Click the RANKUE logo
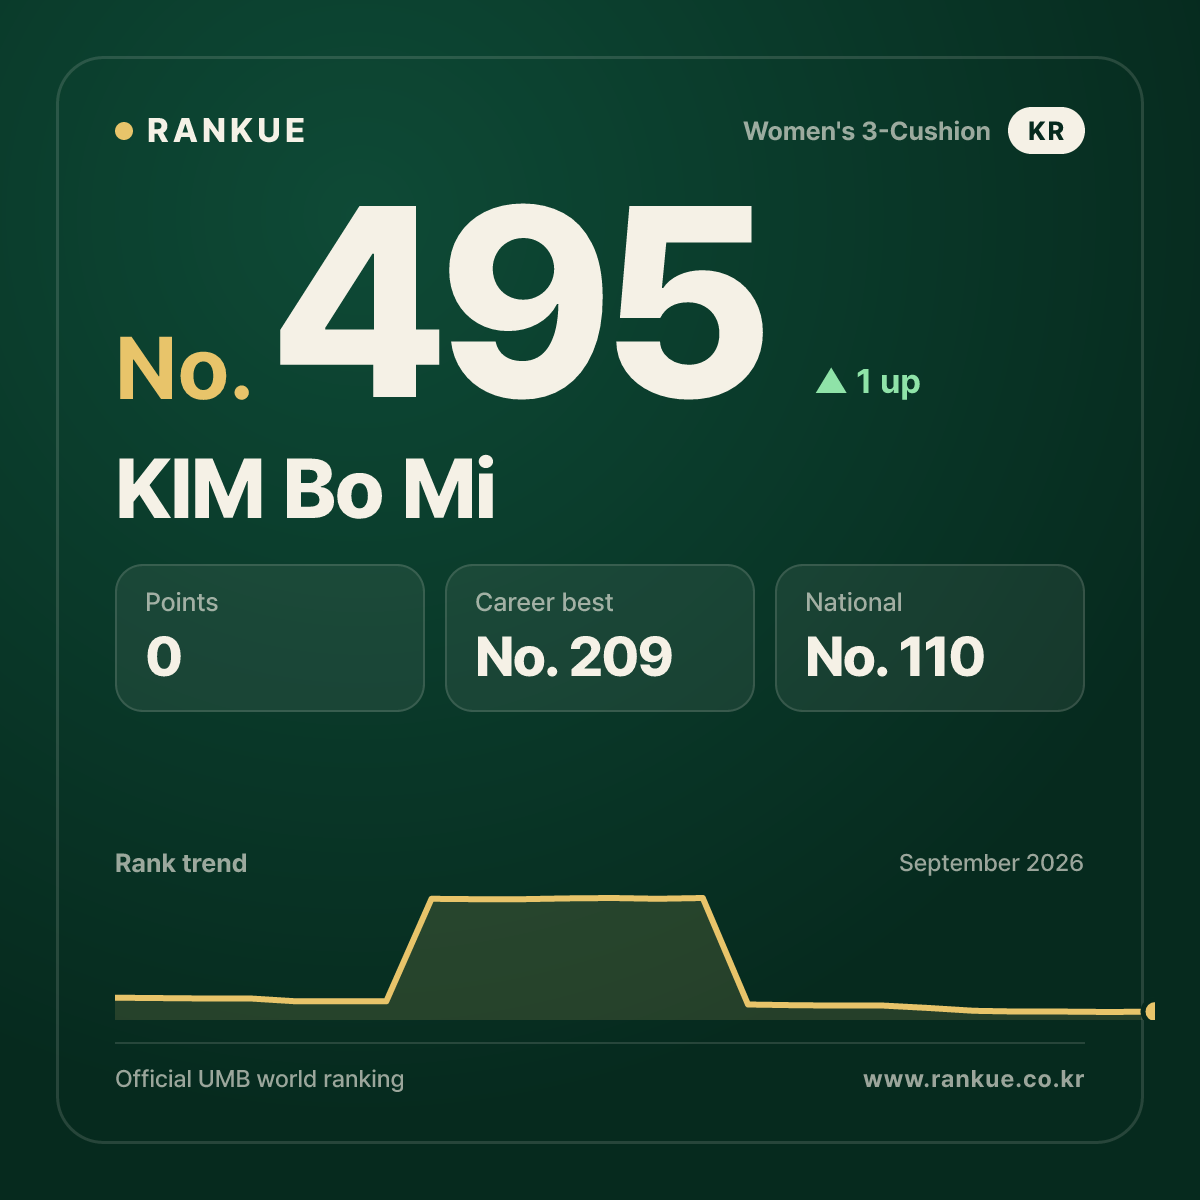The width and height of the screenshot is (1200, 1200). pos(211,131)
